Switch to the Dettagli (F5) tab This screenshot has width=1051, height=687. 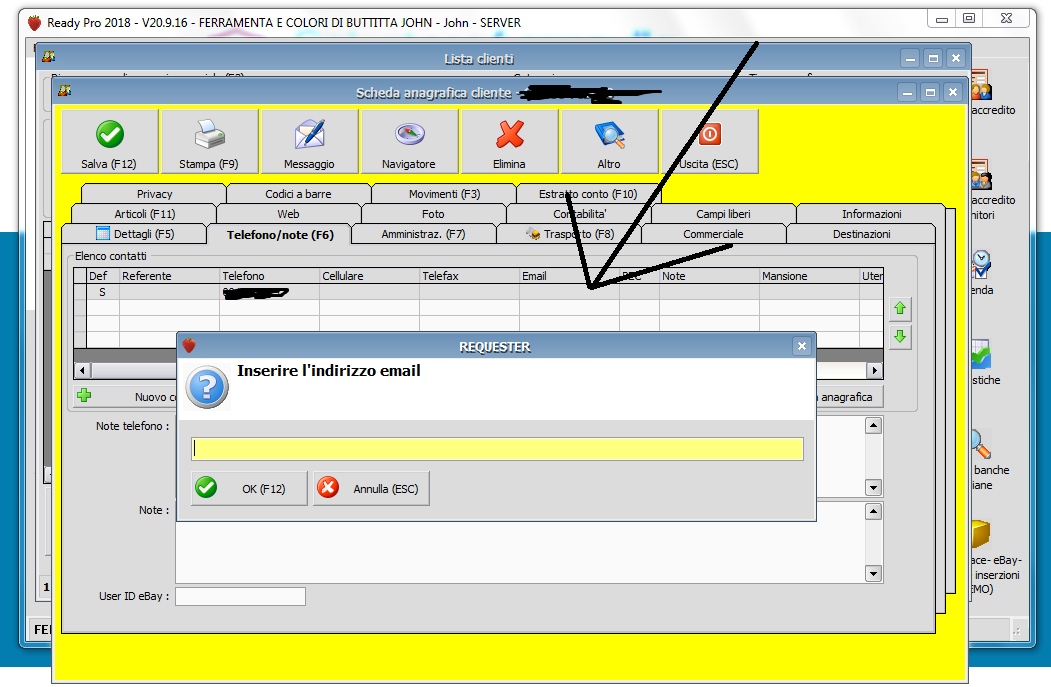[x=134, y=234]
